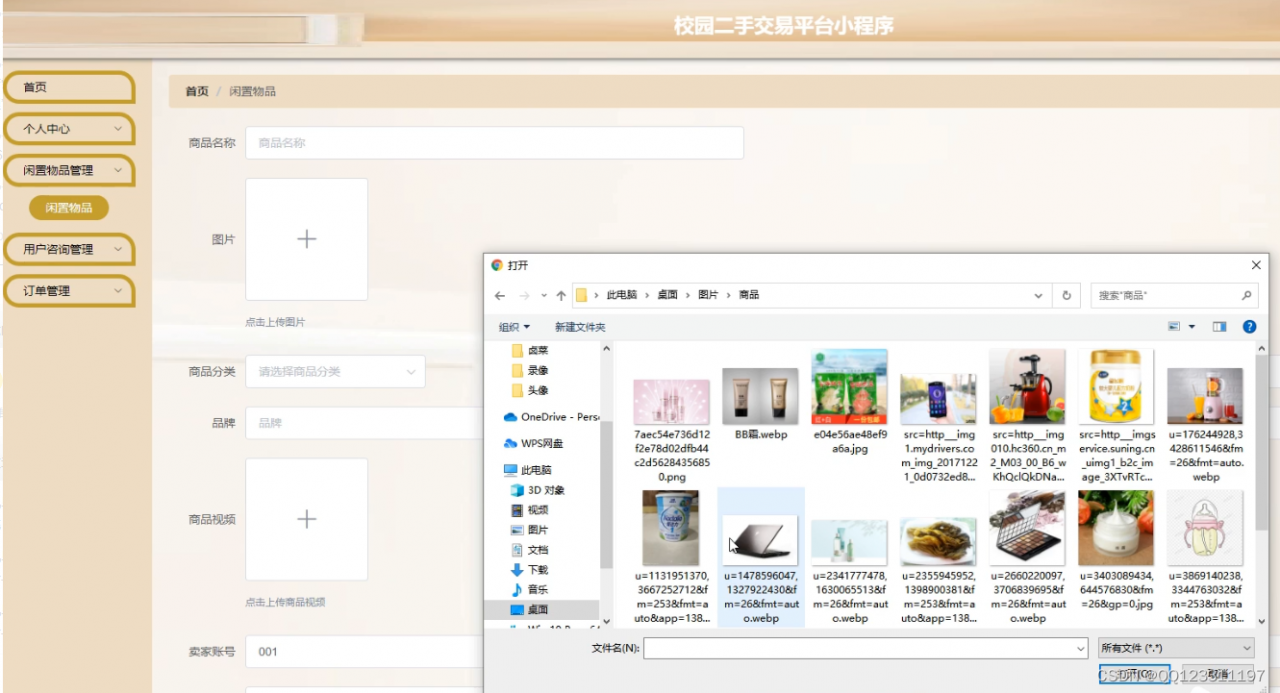Open the 闲置物品 submenu item
Screen dimensions: 1280x693
coord(69,208)
